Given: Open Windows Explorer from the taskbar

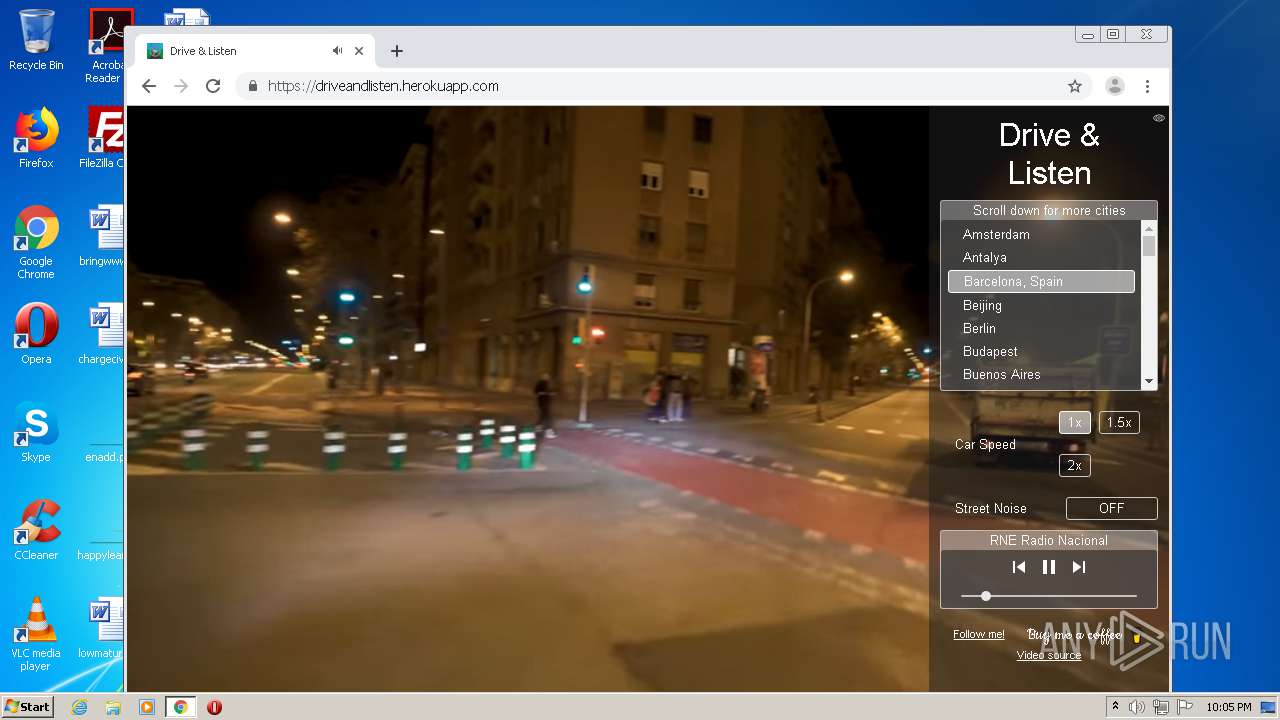Looking at the screenshot, I should (113, 707).
